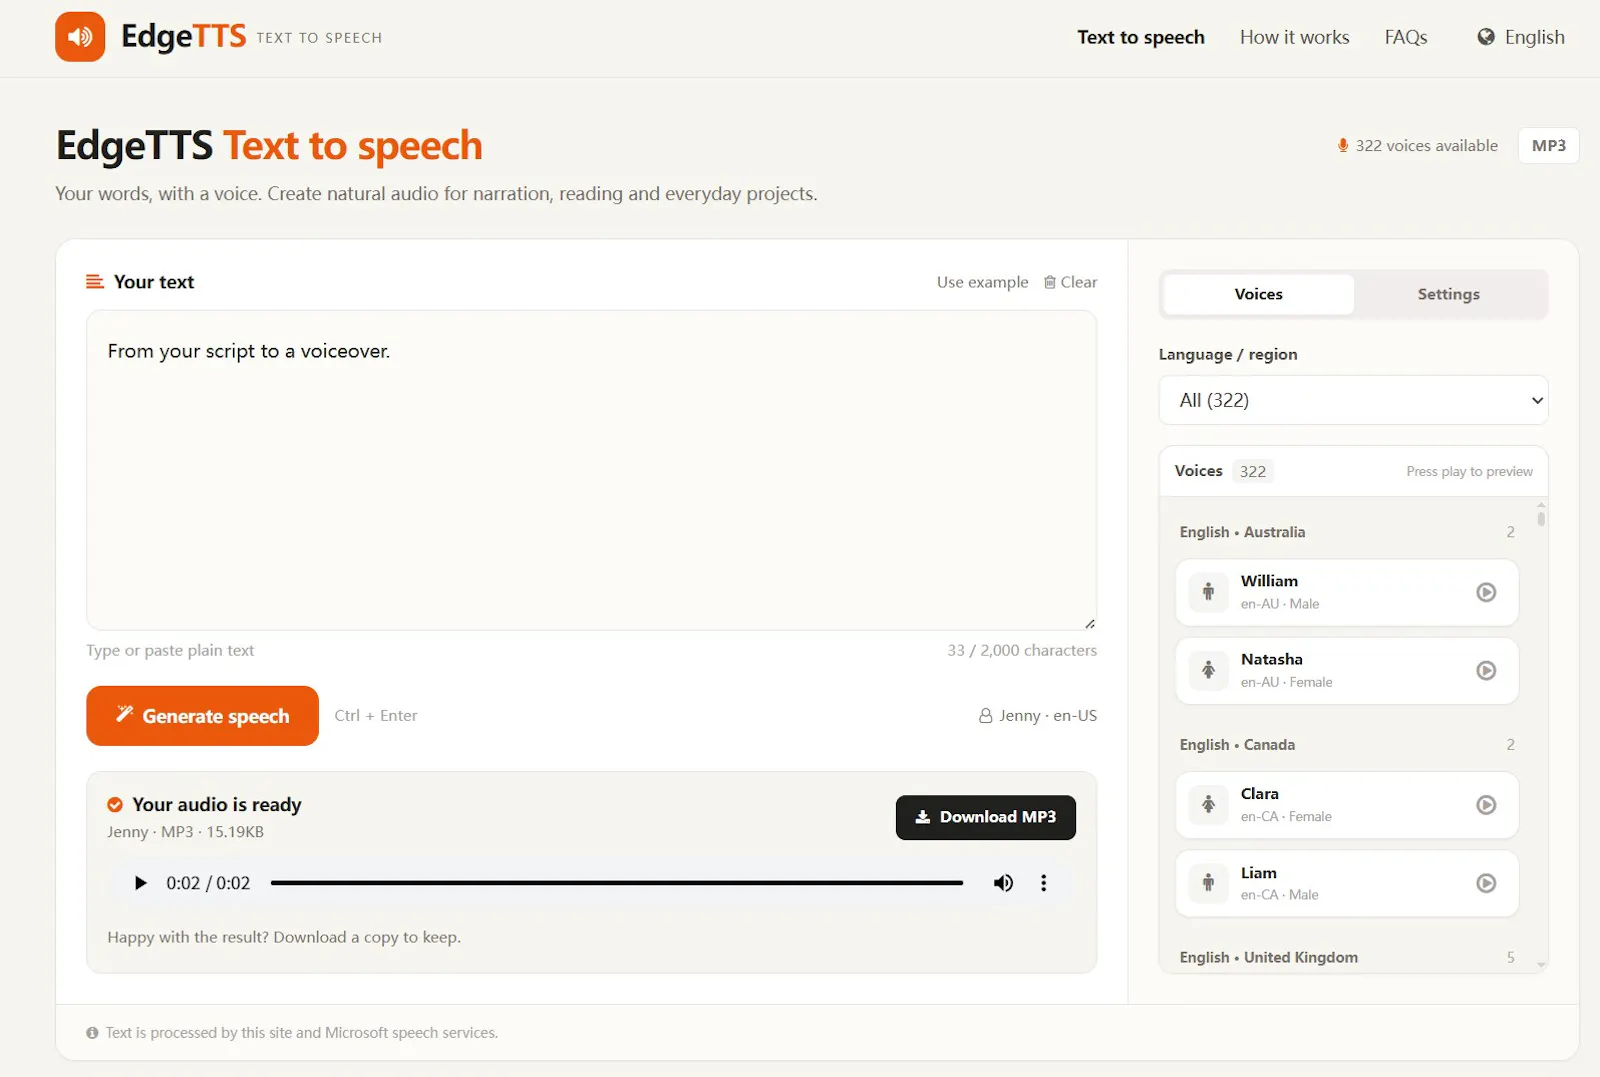Open How it works nav item

point(1294,37)
